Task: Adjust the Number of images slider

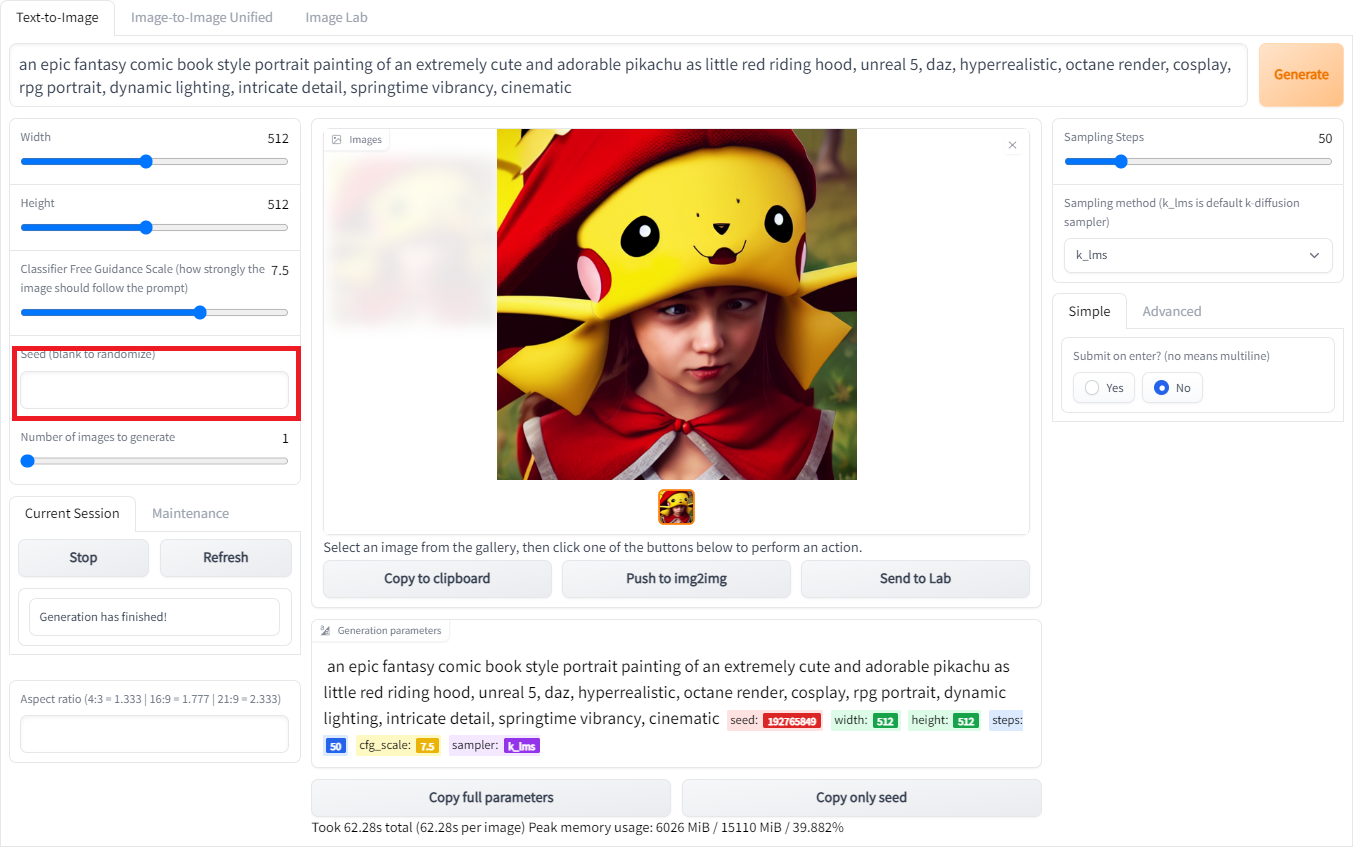Action: coord(154,461)
